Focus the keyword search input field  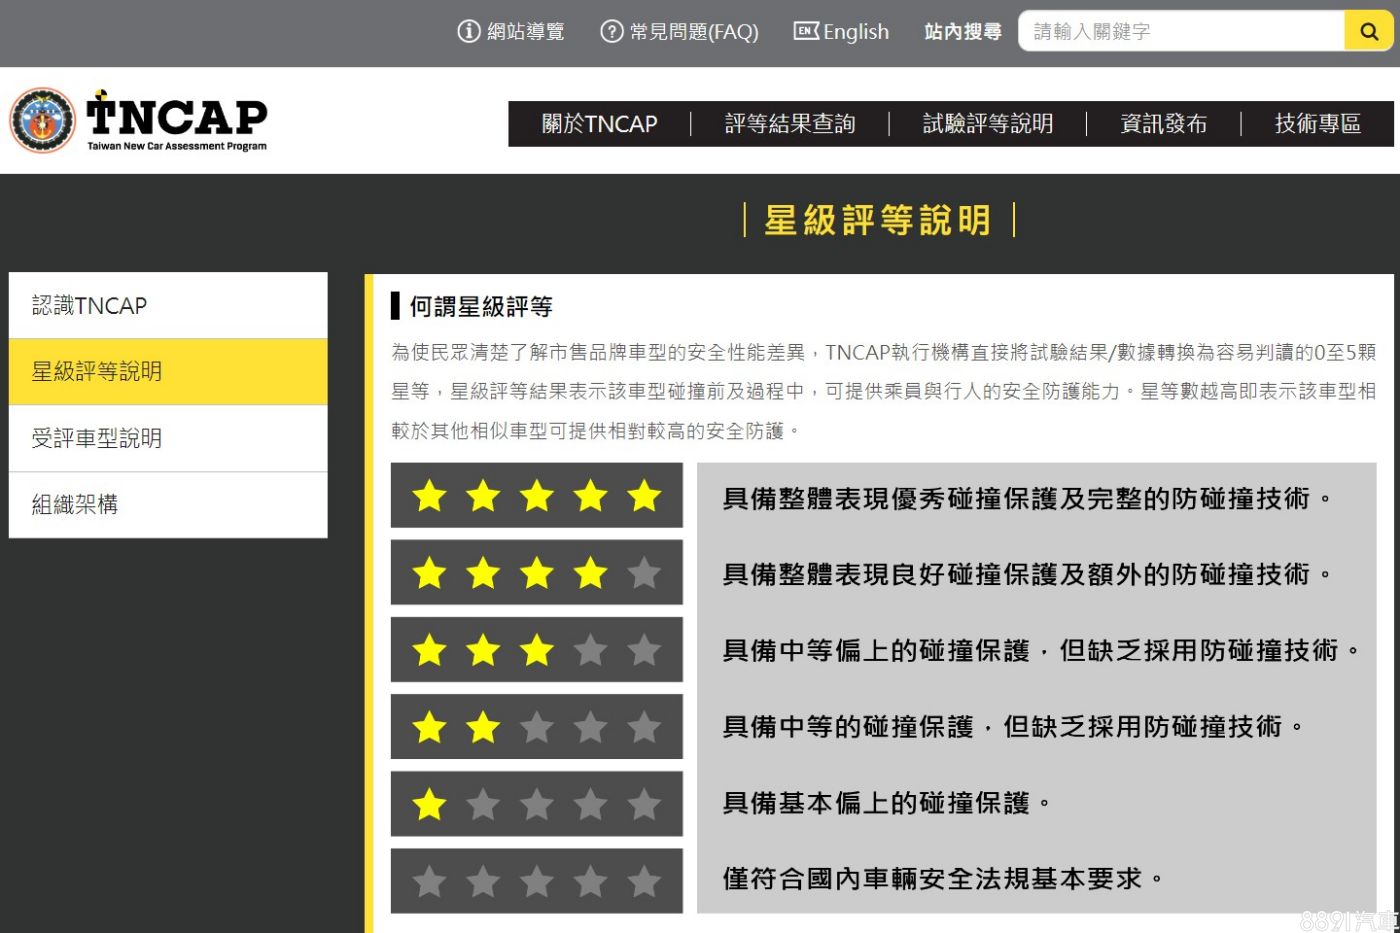click(x=1181, y=32)
